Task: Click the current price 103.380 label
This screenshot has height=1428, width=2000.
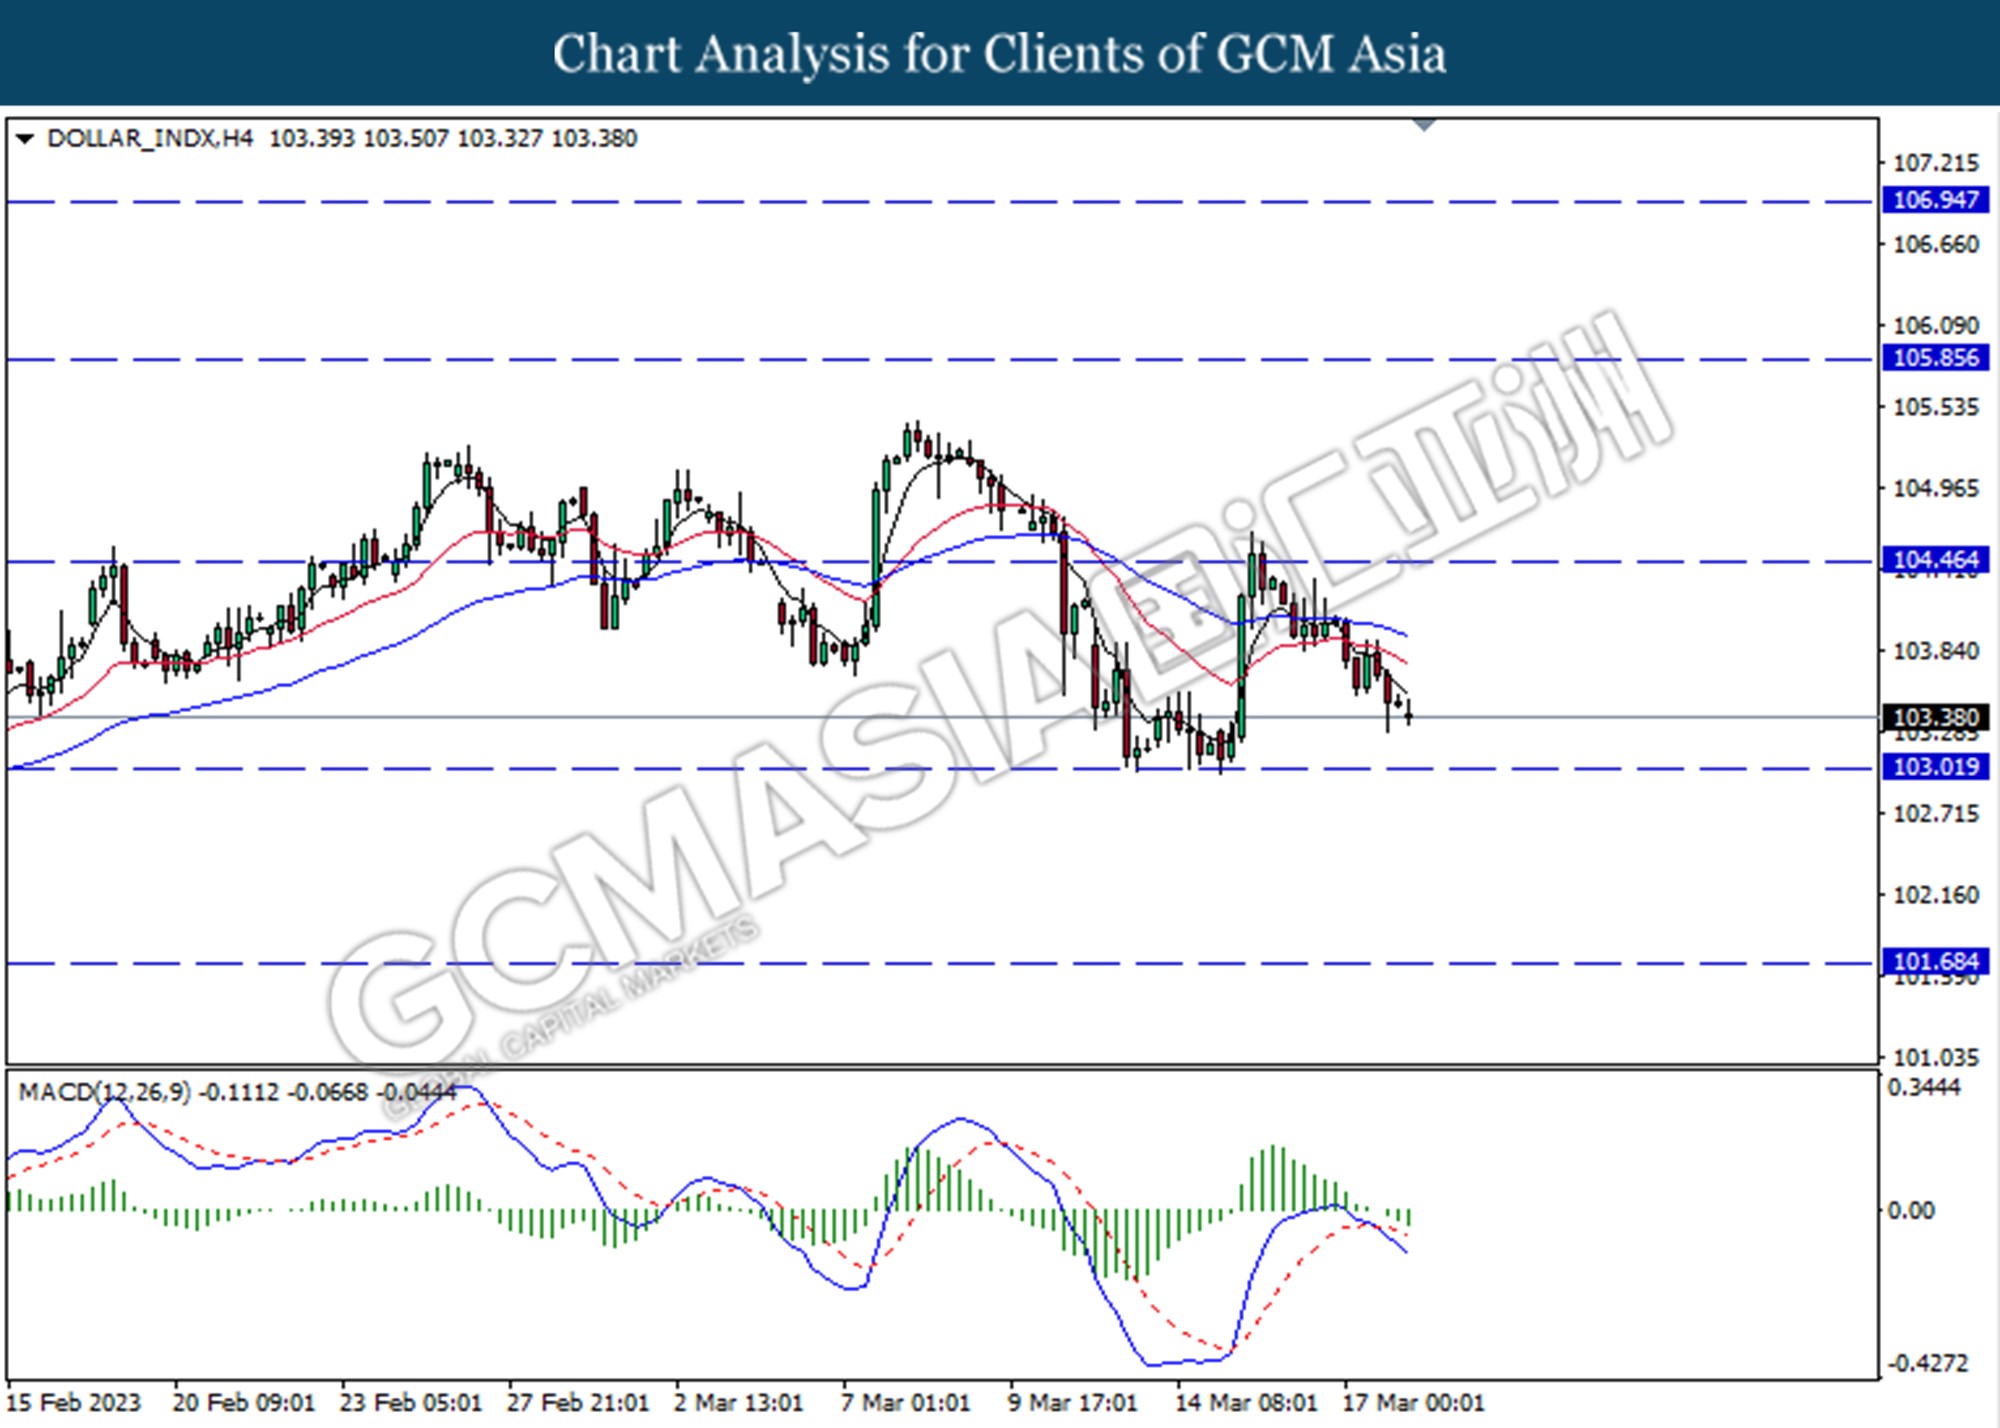Action: 1935,717
